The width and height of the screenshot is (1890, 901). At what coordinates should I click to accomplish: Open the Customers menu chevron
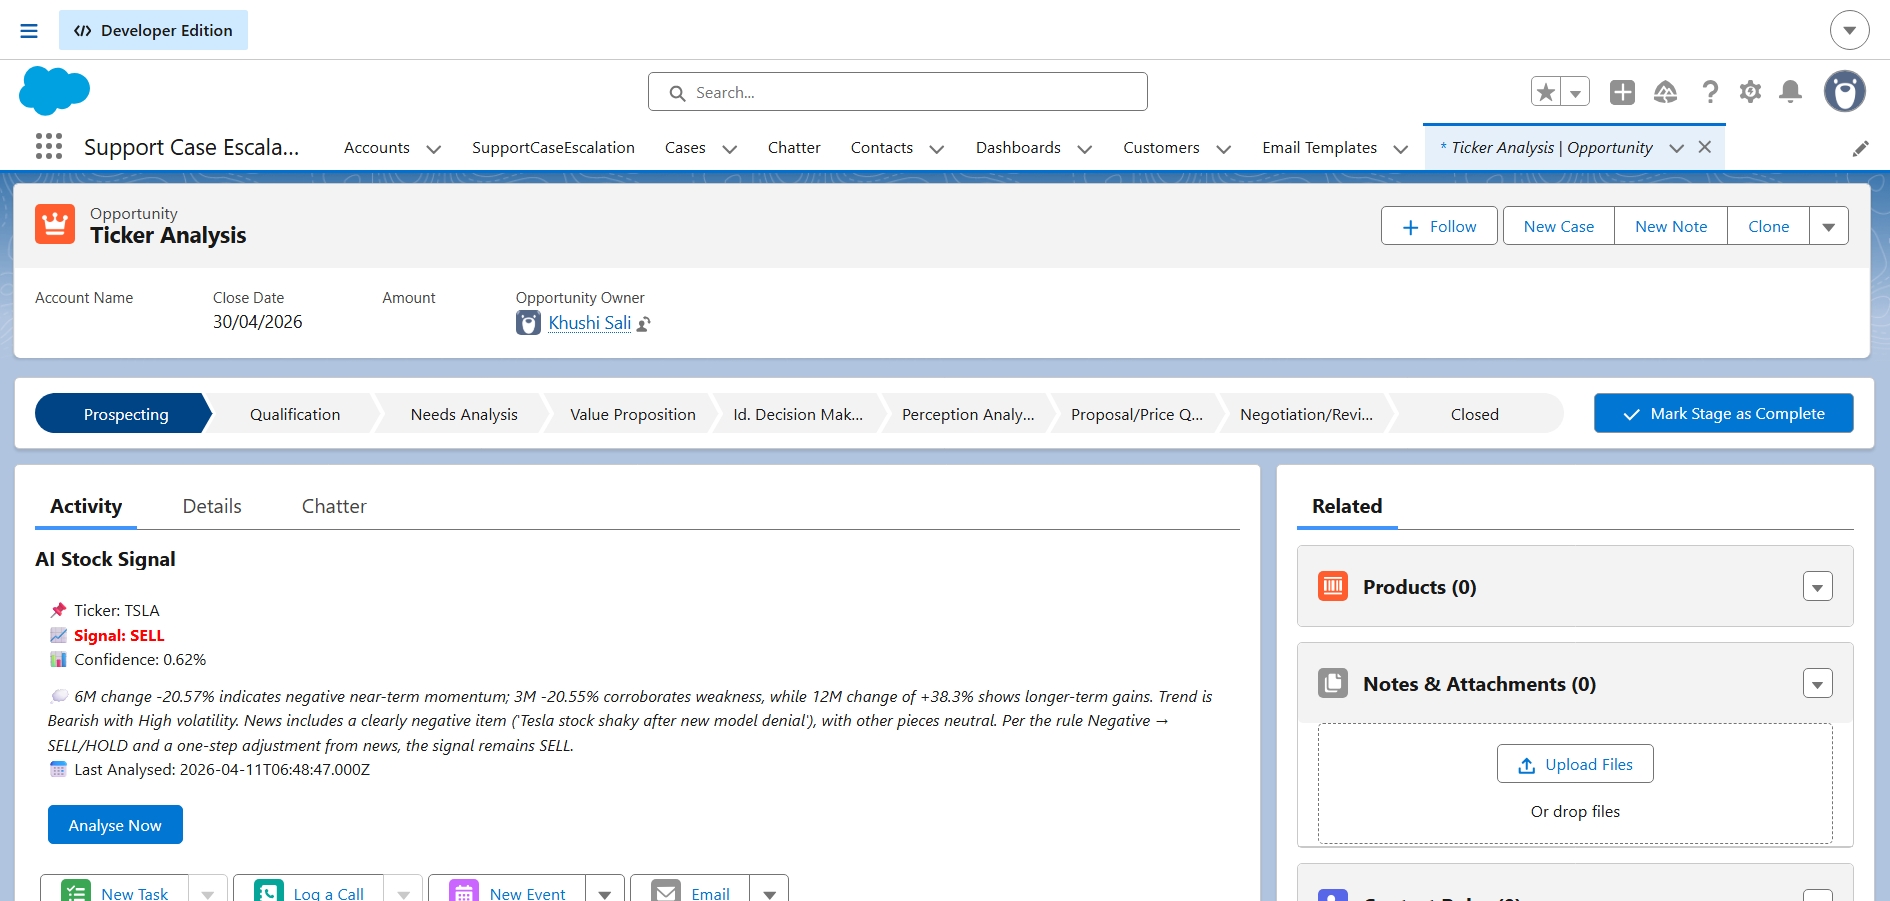(1224, 149)
